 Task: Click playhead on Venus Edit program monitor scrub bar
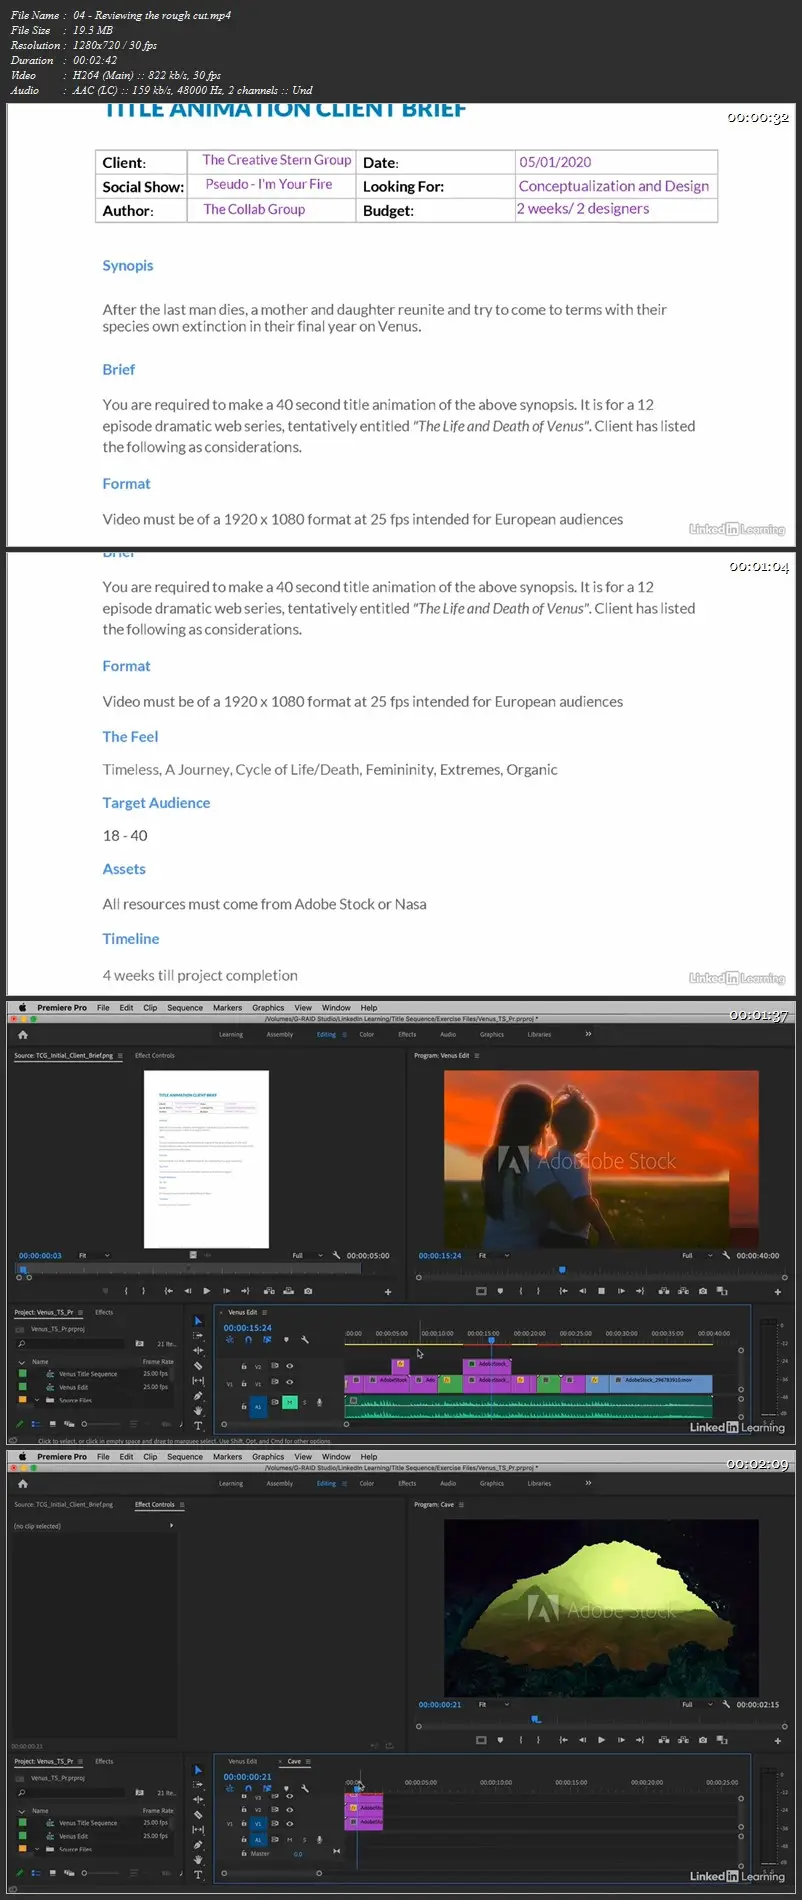(x=562, y=1270)
